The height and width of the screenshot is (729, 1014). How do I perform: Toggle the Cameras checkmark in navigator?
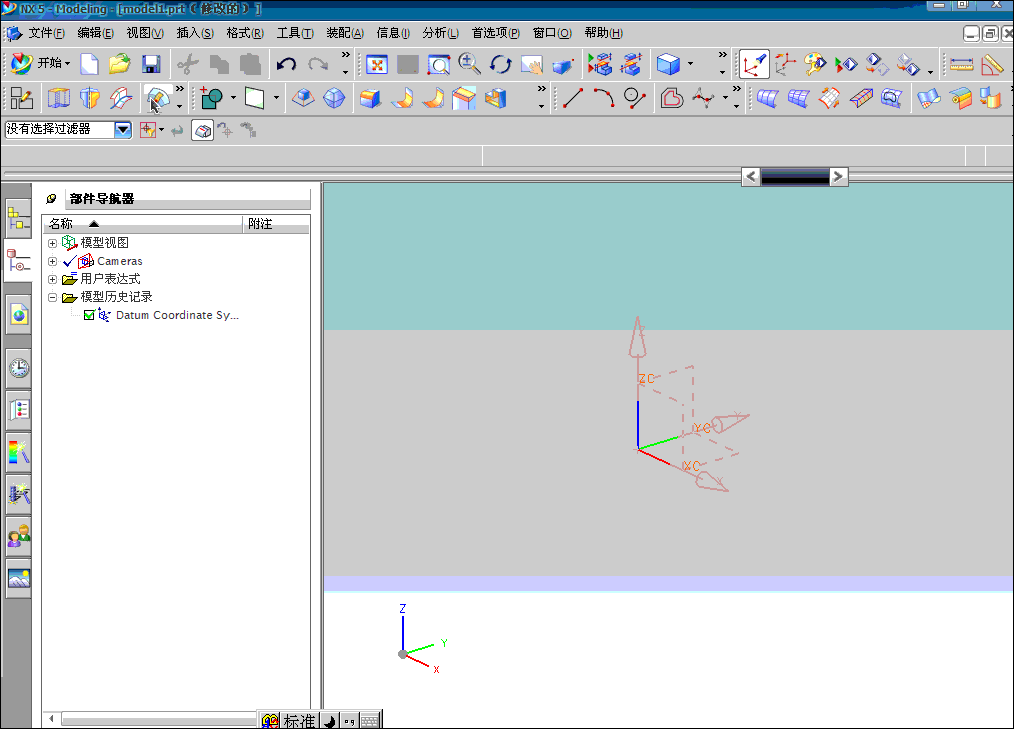click(69, 261)
